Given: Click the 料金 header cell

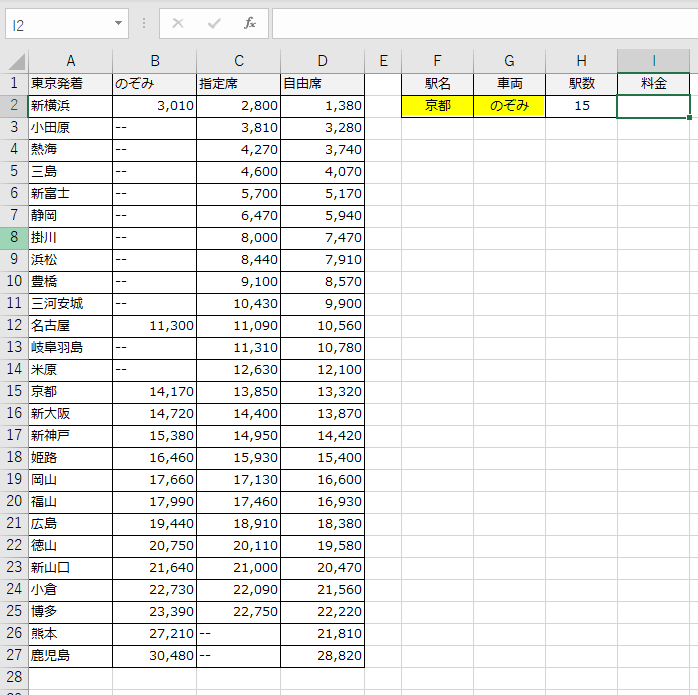Looking at the screenshot, I should 653,83.
